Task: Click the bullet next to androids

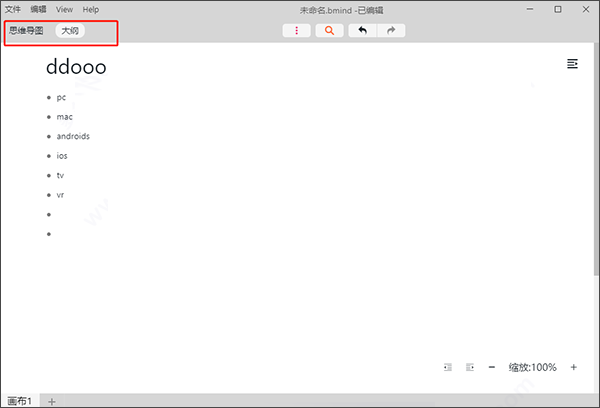Action: pos(49,137)
